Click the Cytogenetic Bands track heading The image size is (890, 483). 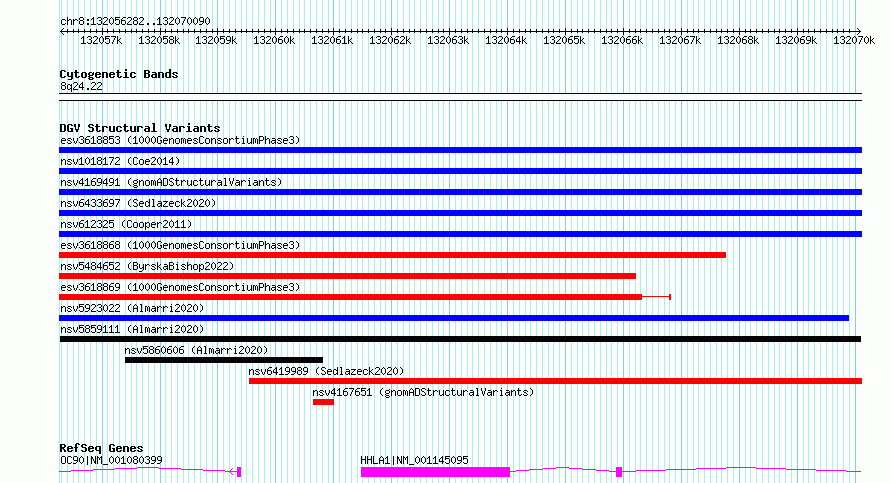(119, 74)
